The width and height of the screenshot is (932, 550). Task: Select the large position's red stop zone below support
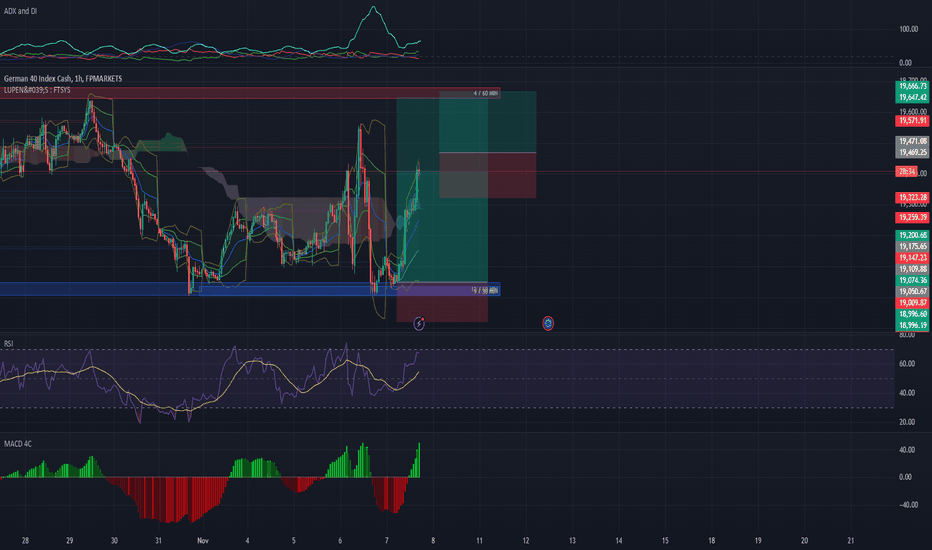coord(442,303)
